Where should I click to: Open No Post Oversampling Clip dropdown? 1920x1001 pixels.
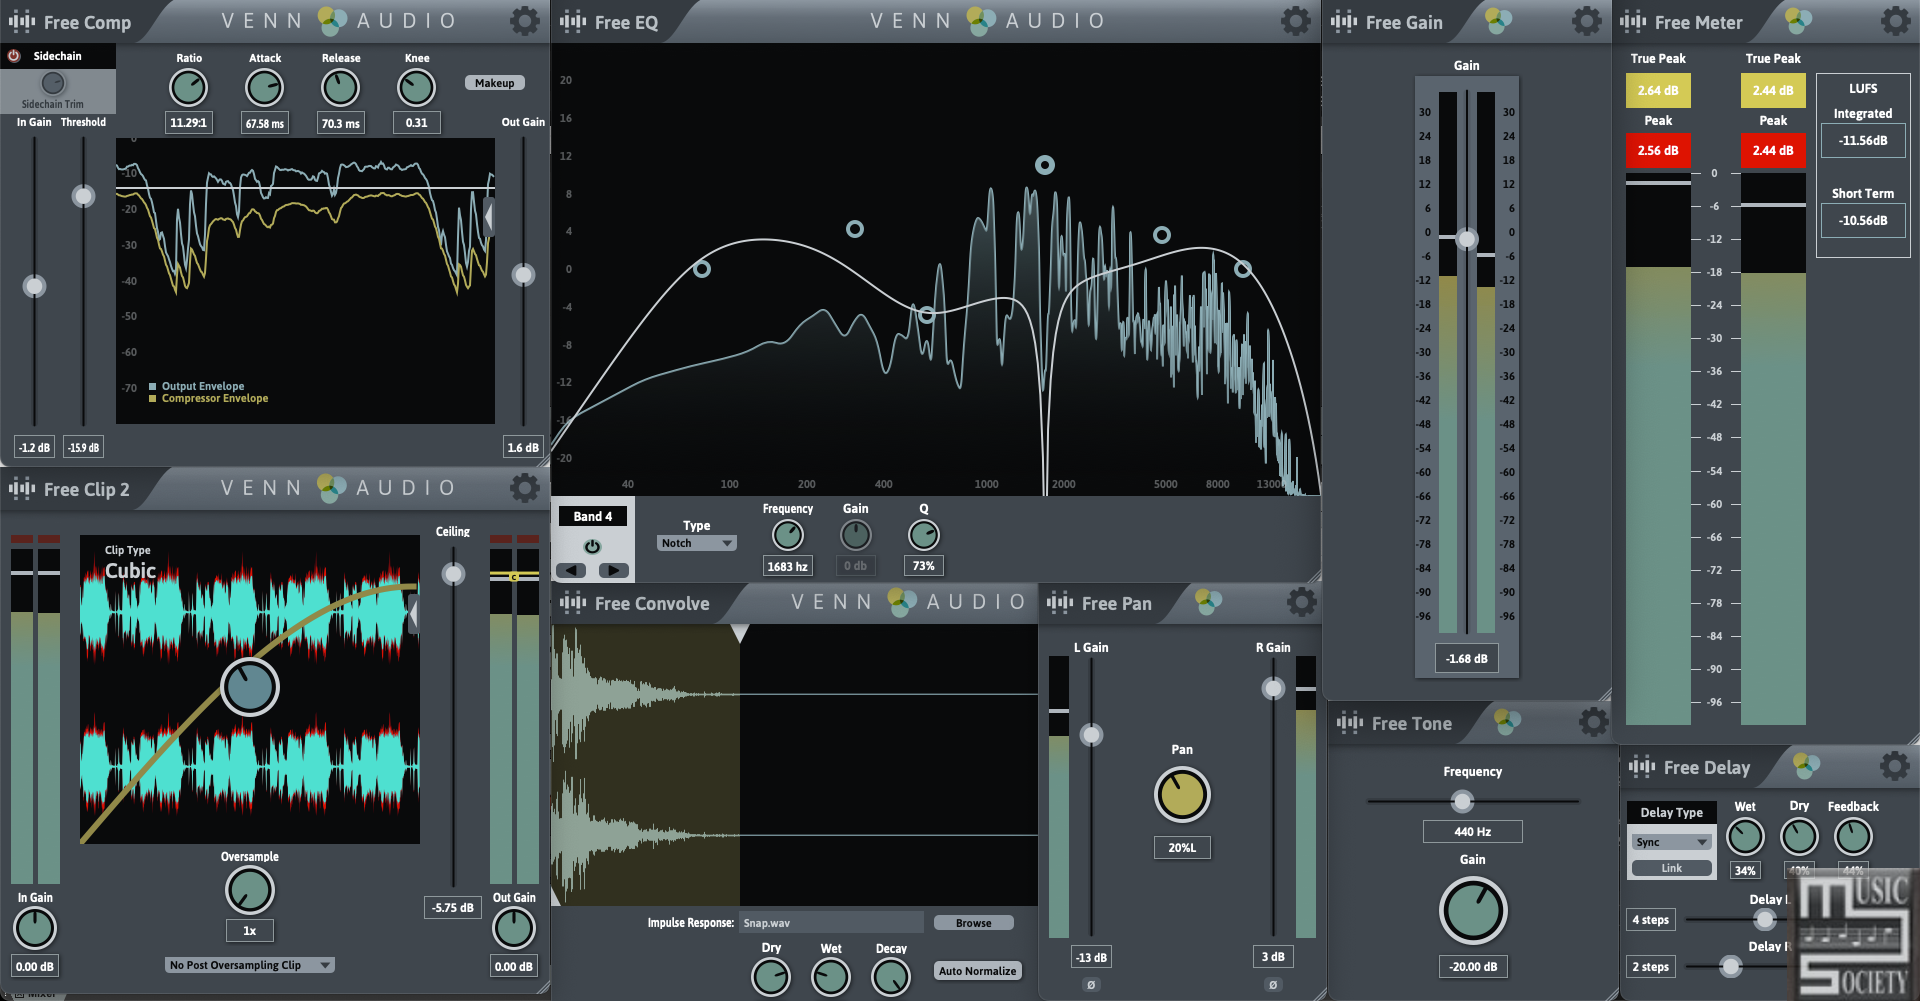click(250, 965)
